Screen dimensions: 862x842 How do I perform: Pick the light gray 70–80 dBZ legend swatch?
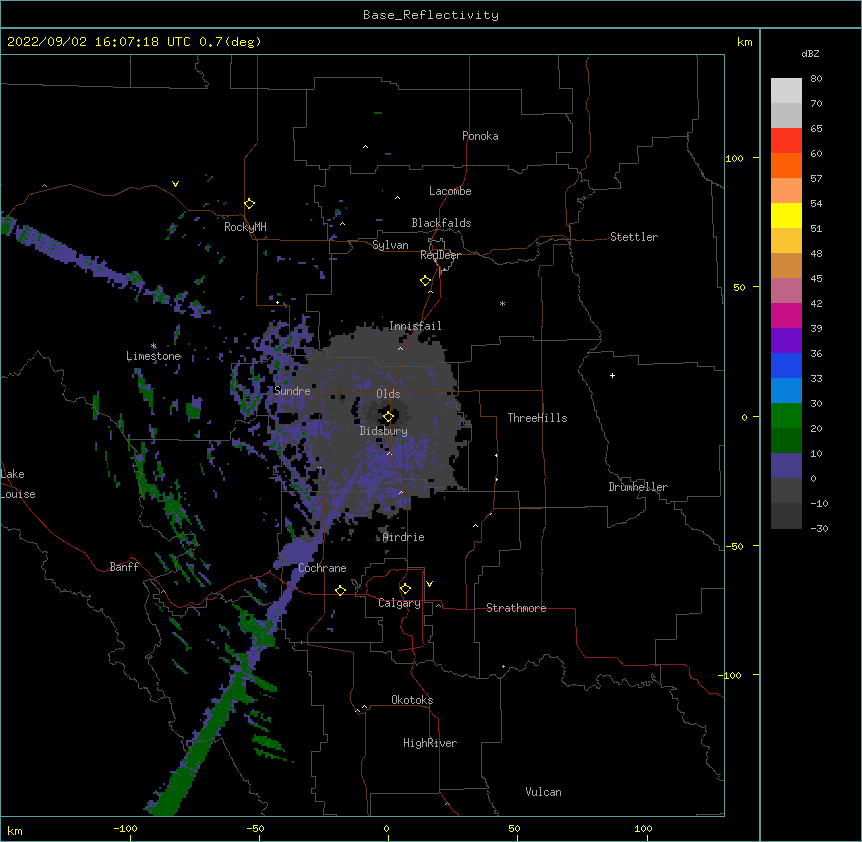click(x=786, y=91)
